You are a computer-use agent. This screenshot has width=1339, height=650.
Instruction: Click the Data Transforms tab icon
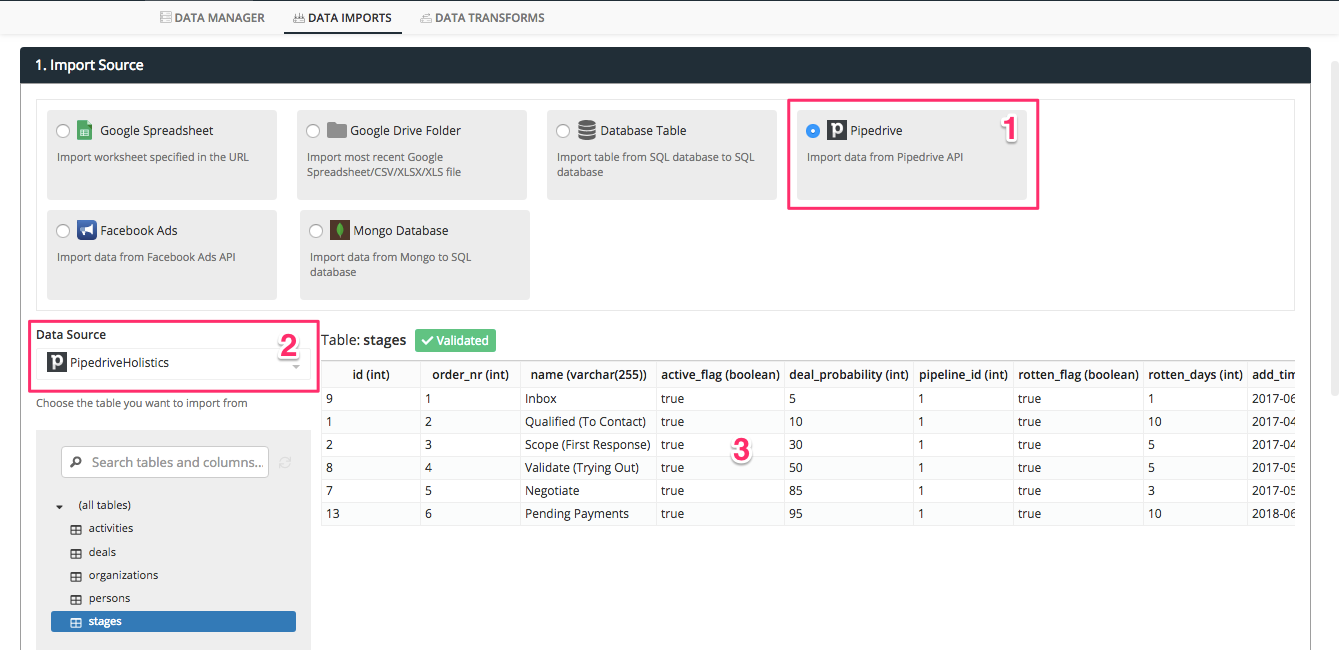(x=427, y=18)
